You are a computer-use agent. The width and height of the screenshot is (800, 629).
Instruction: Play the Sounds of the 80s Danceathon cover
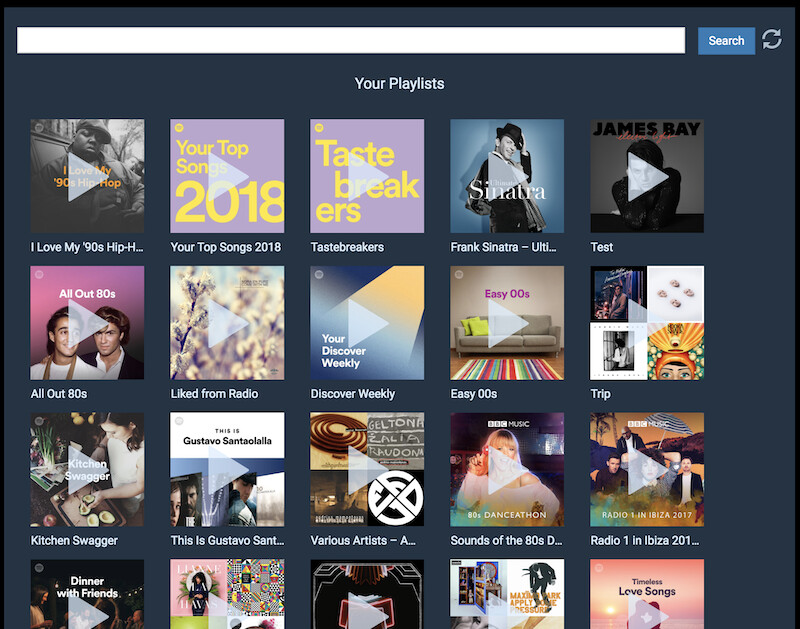tap(507, 469)
